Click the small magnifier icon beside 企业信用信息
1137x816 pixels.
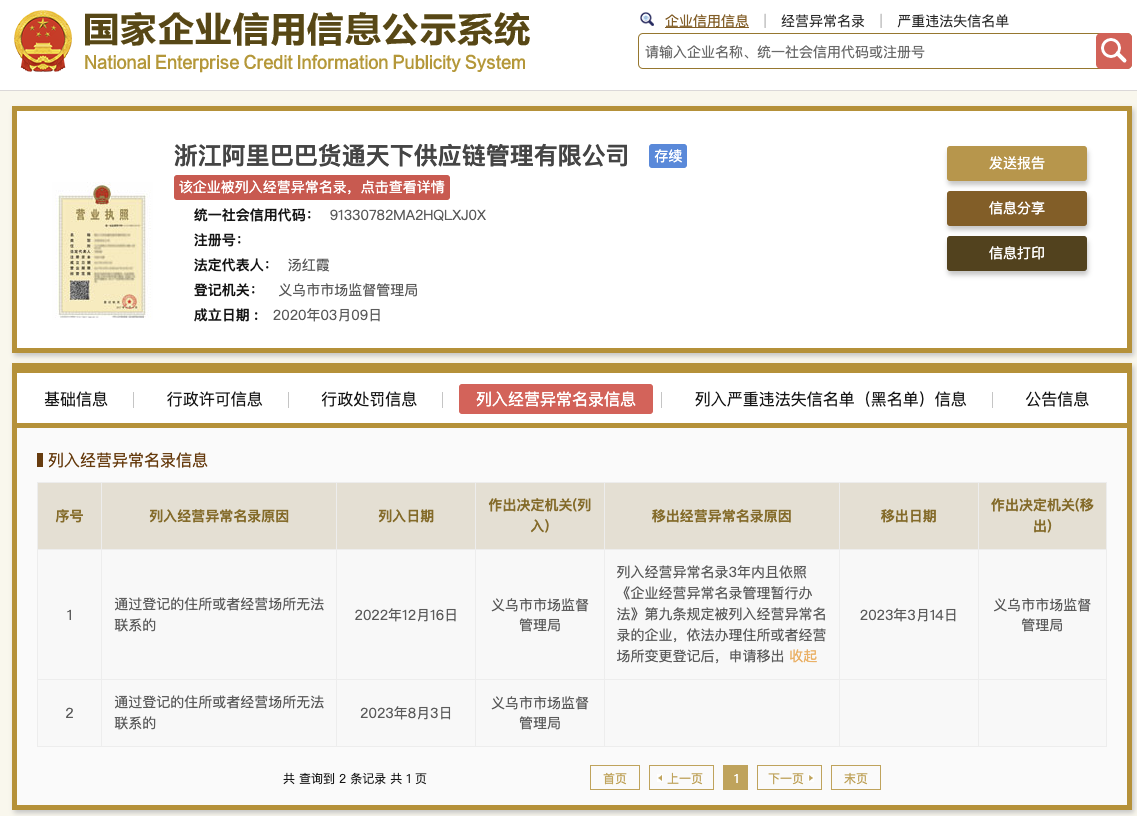point(647,20)
